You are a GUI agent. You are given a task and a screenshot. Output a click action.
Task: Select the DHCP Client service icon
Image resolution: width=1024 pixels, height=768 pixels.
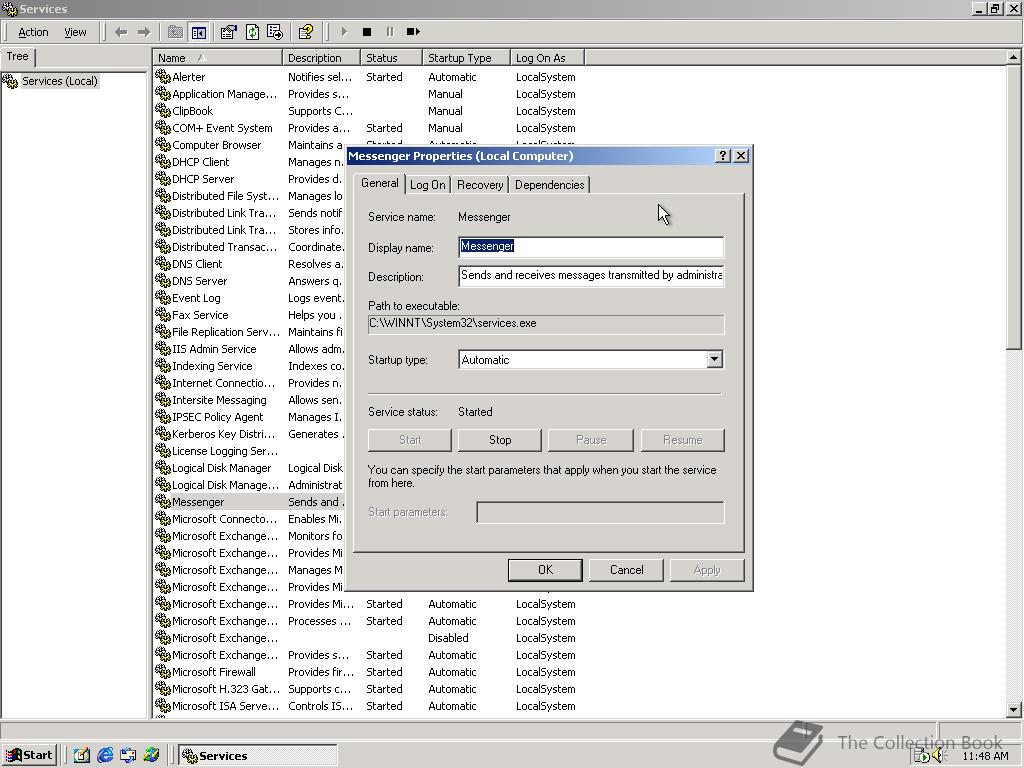[x=162, y=161]
